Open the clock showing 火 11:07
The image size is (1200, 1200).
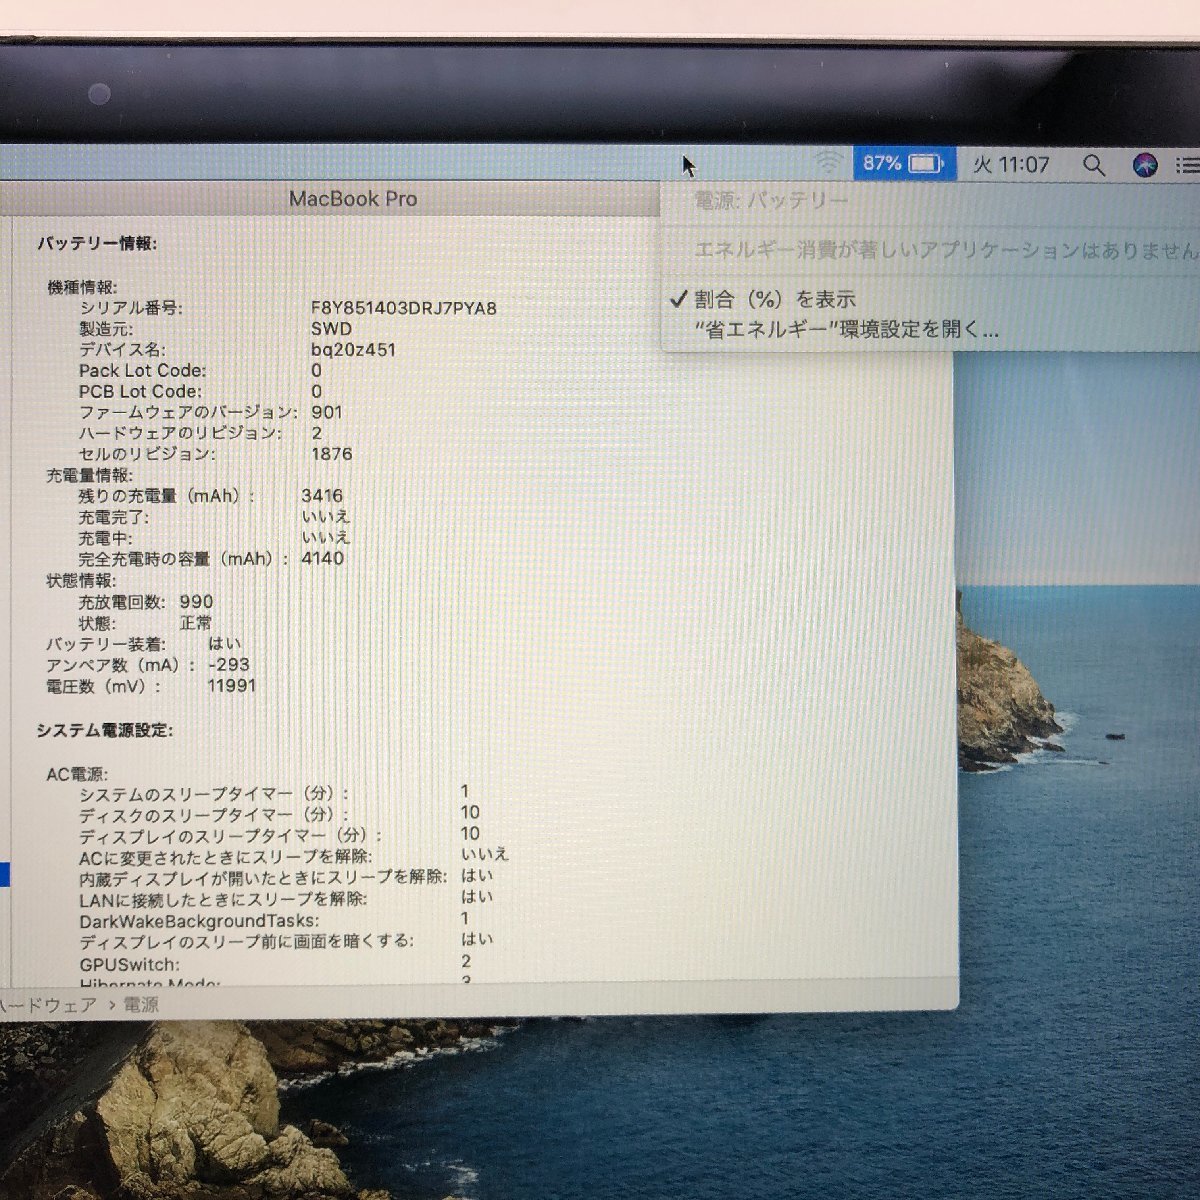1011,164
